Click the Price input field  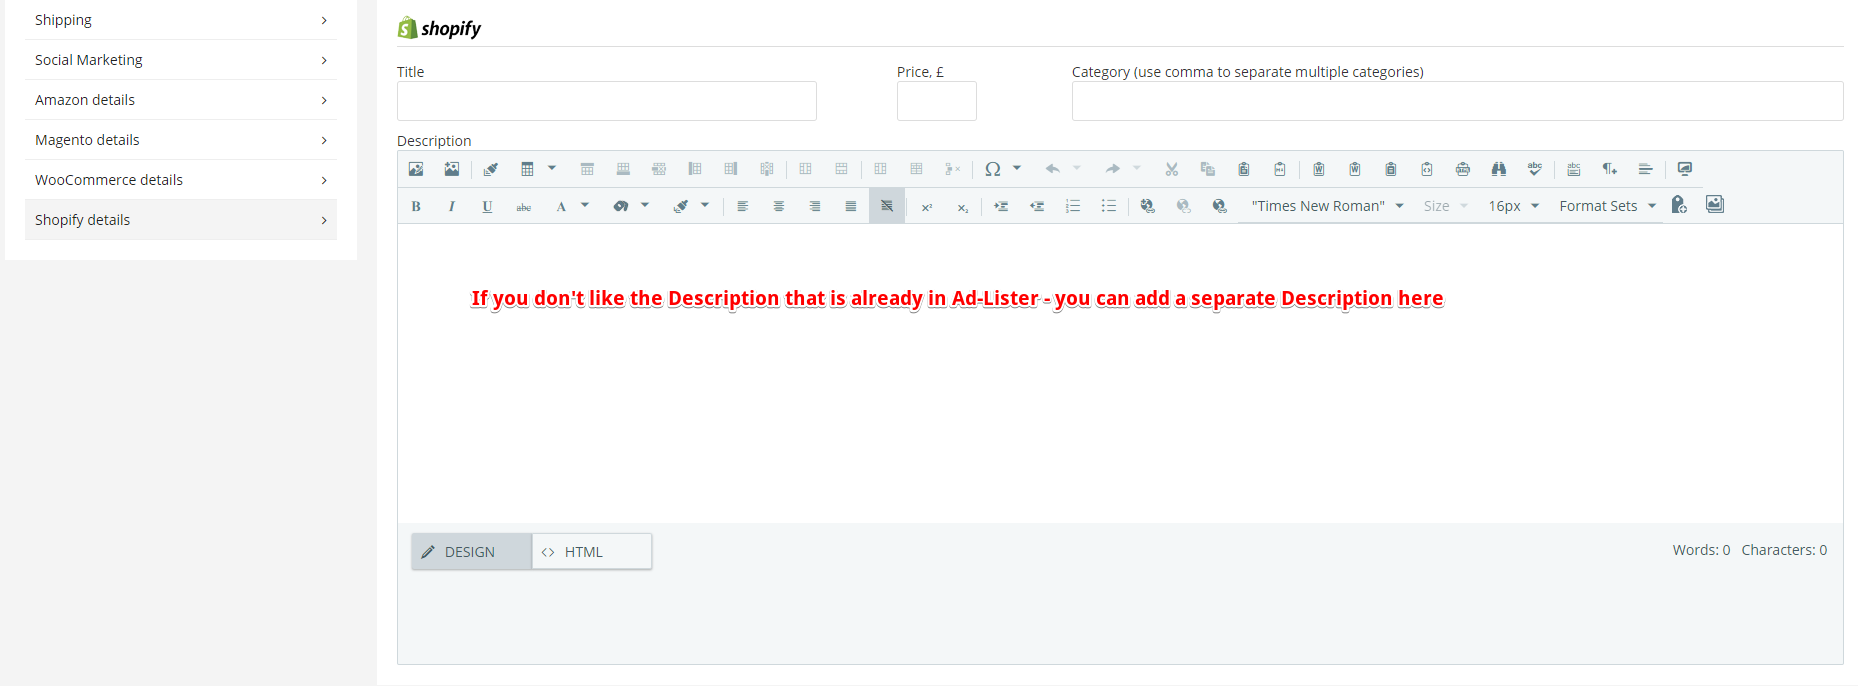[937, 101]
